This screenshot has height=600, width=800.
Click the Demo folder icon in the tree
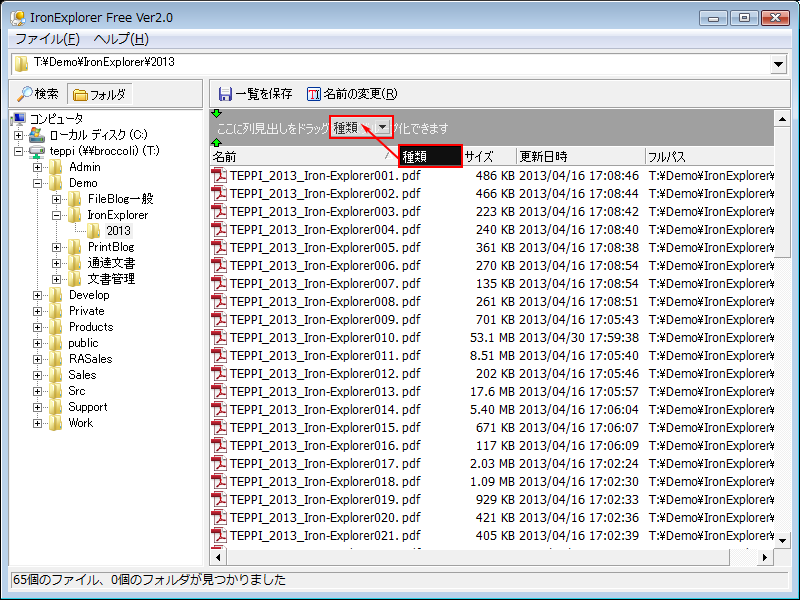[x=56, y=183]
